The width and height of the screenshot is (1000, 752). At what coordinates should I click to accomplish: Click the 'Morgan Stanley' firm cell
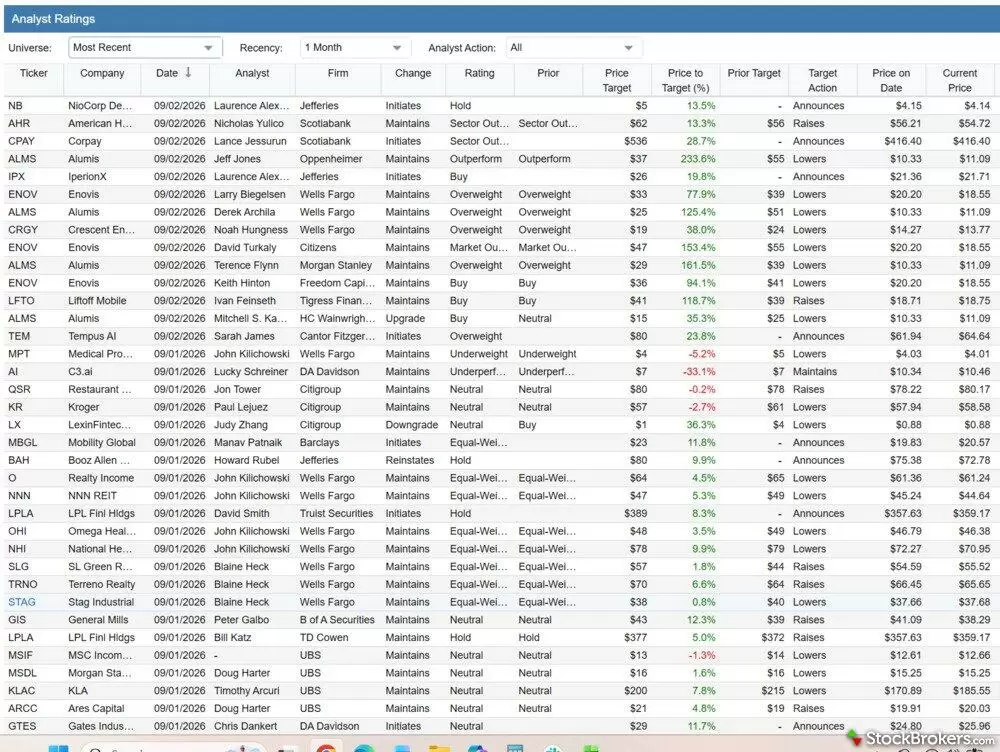tap(335, 265)
